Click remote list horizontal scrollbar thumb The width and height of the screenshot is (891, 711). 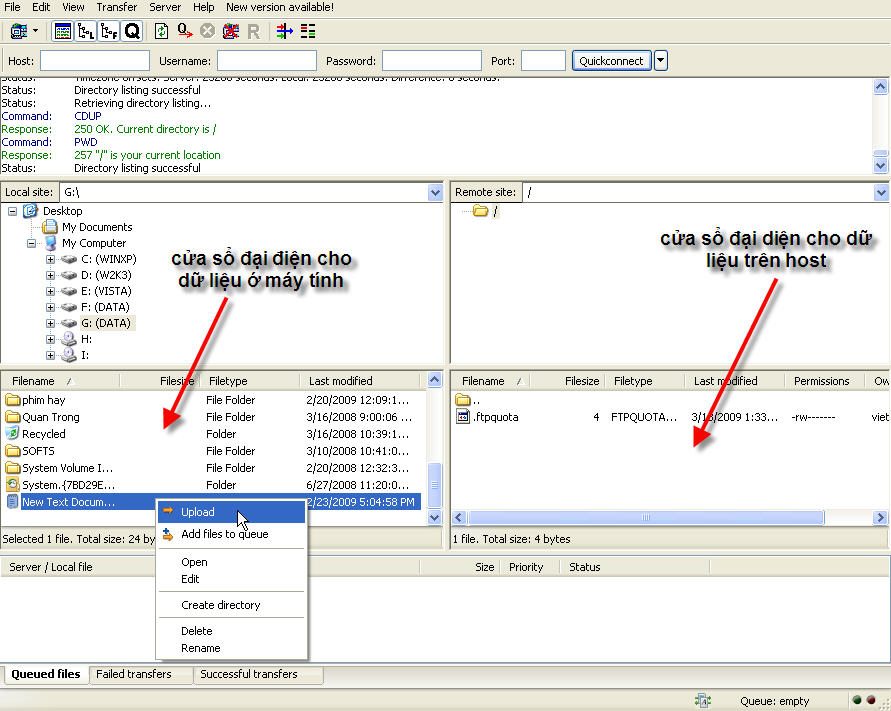coord(646,517)
